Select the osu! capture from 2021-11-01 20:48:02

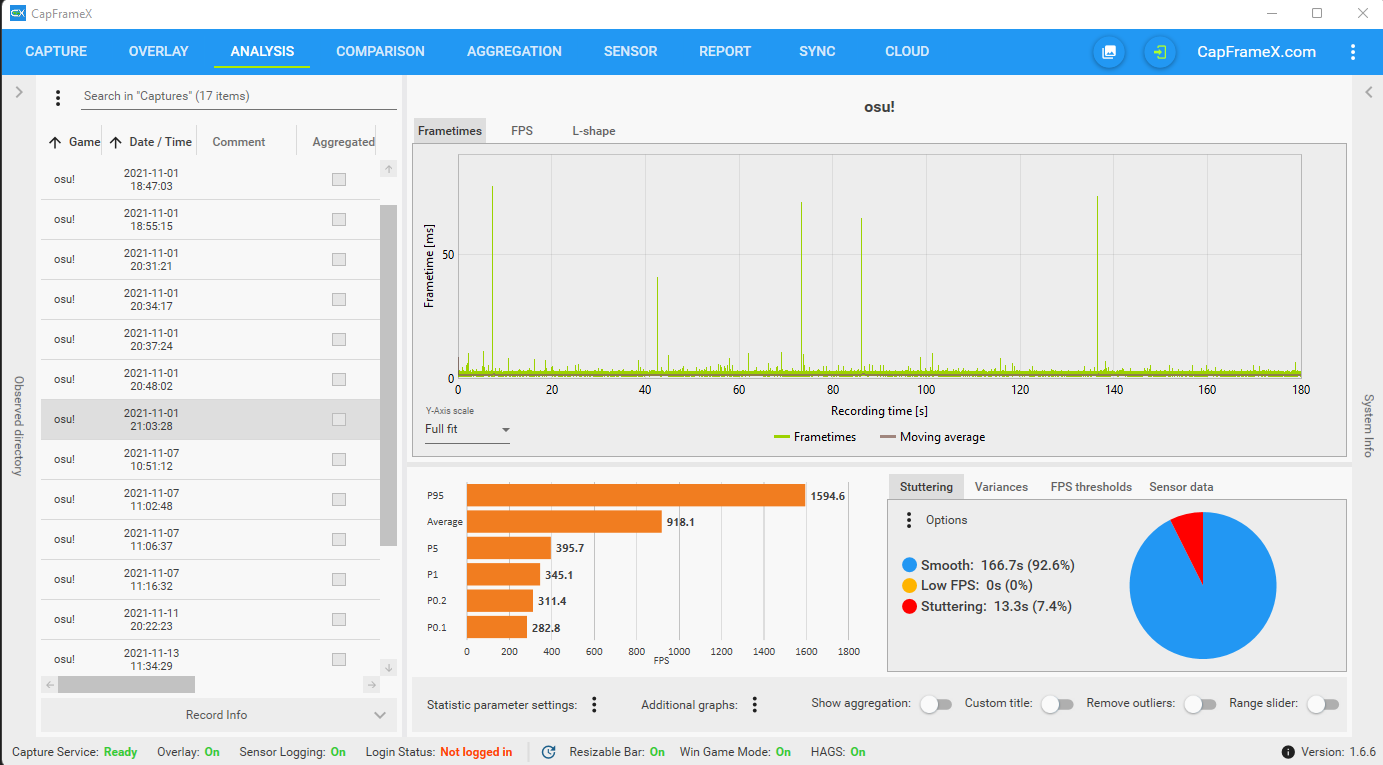coord(210,379)
